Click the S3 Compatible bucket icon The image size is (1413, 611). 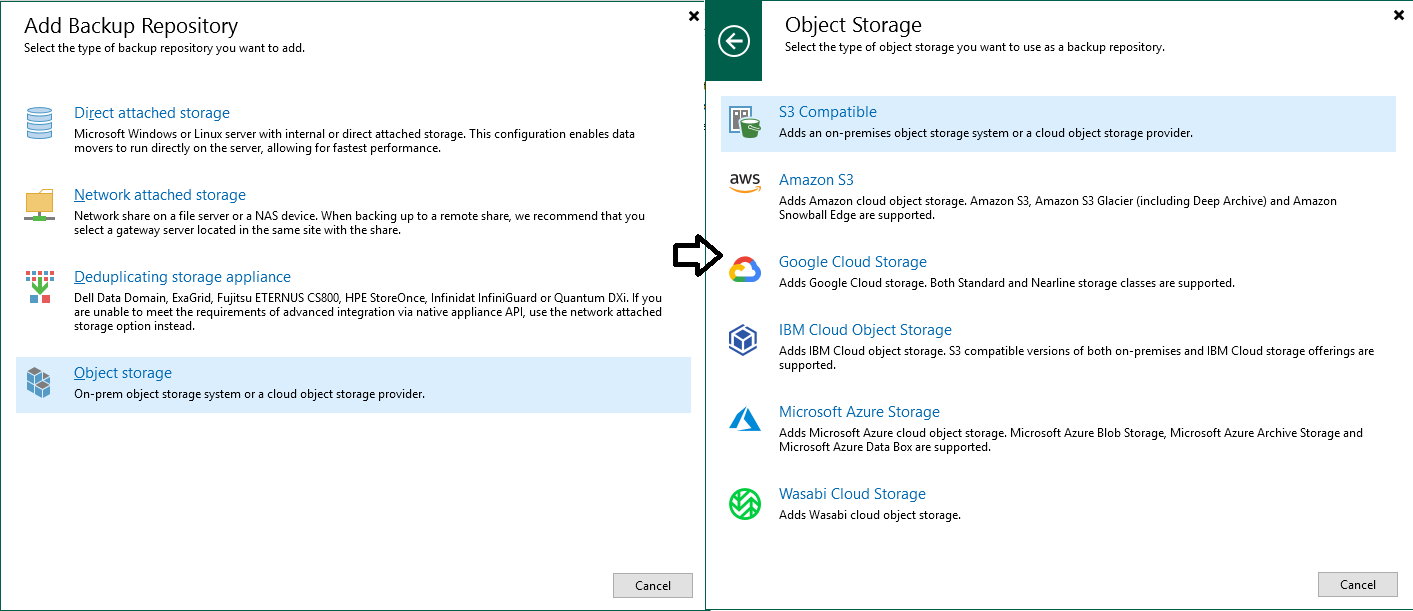(x=745, y=122)
